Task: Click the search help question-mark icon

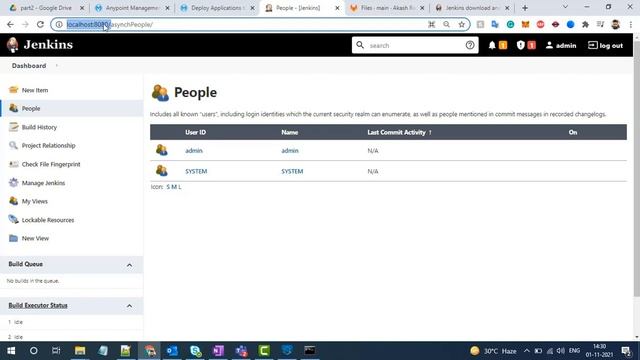Action: (x=470, y=45)
